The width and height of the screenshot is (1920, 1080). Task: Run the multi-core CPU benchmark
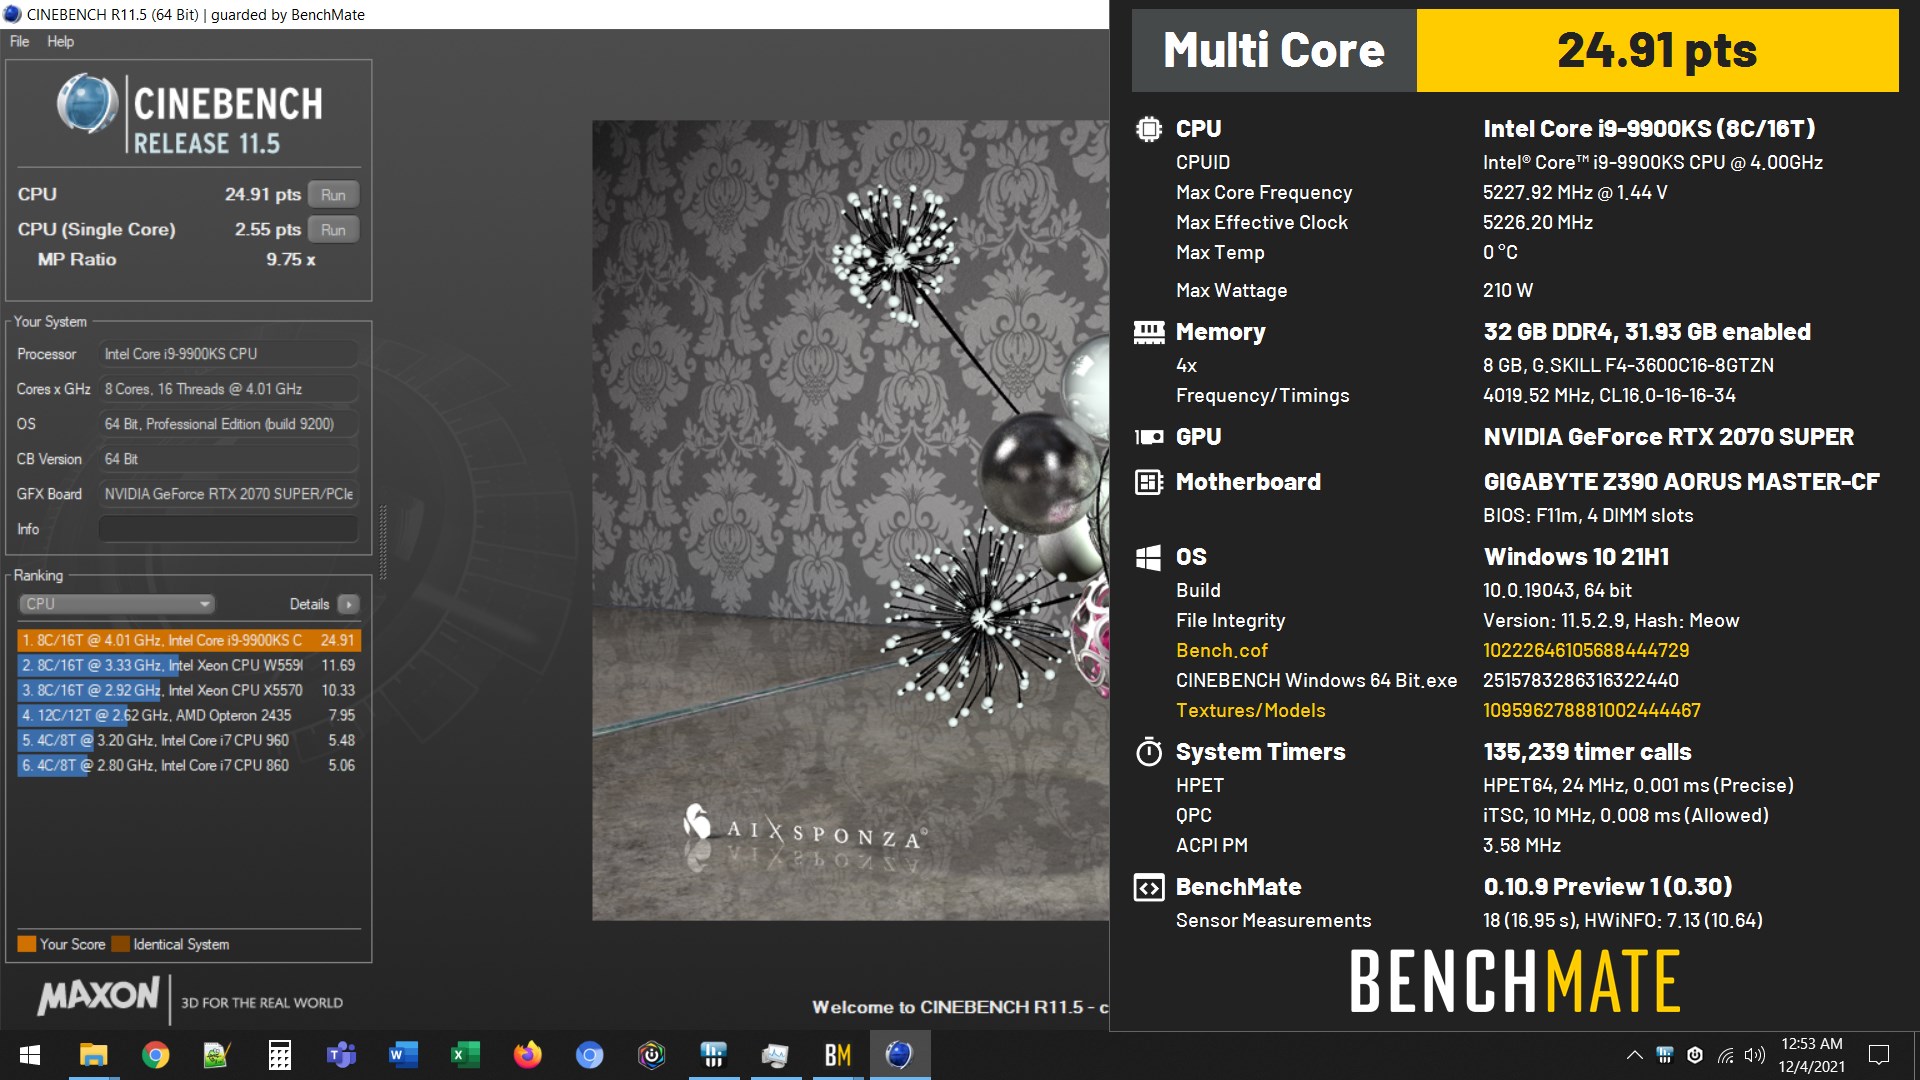tap(333, 194)
